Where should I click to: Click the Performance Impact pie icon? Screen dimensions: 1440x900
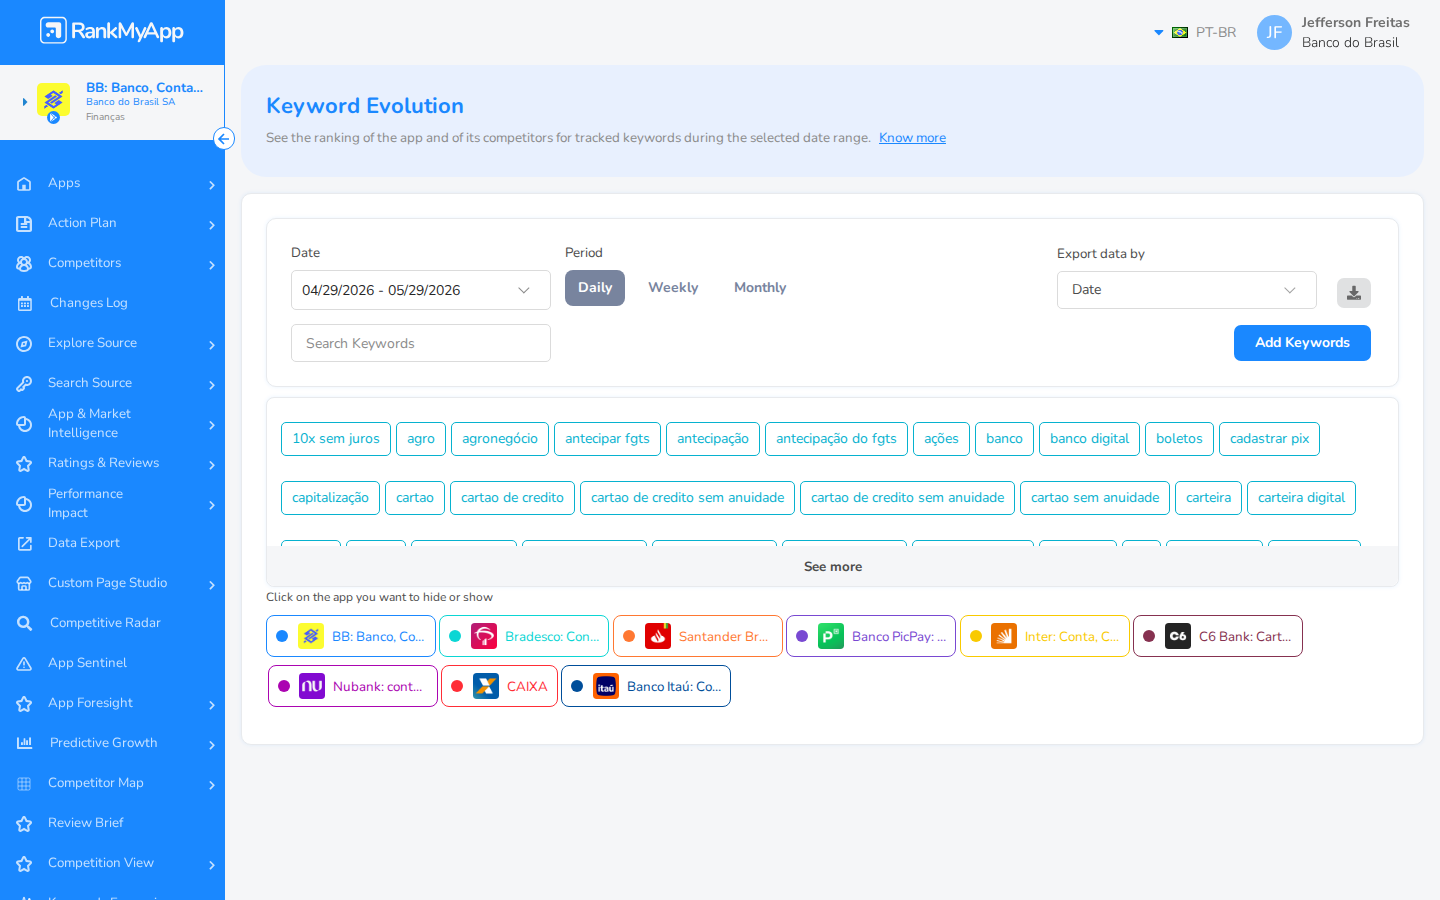pos(25,504)
